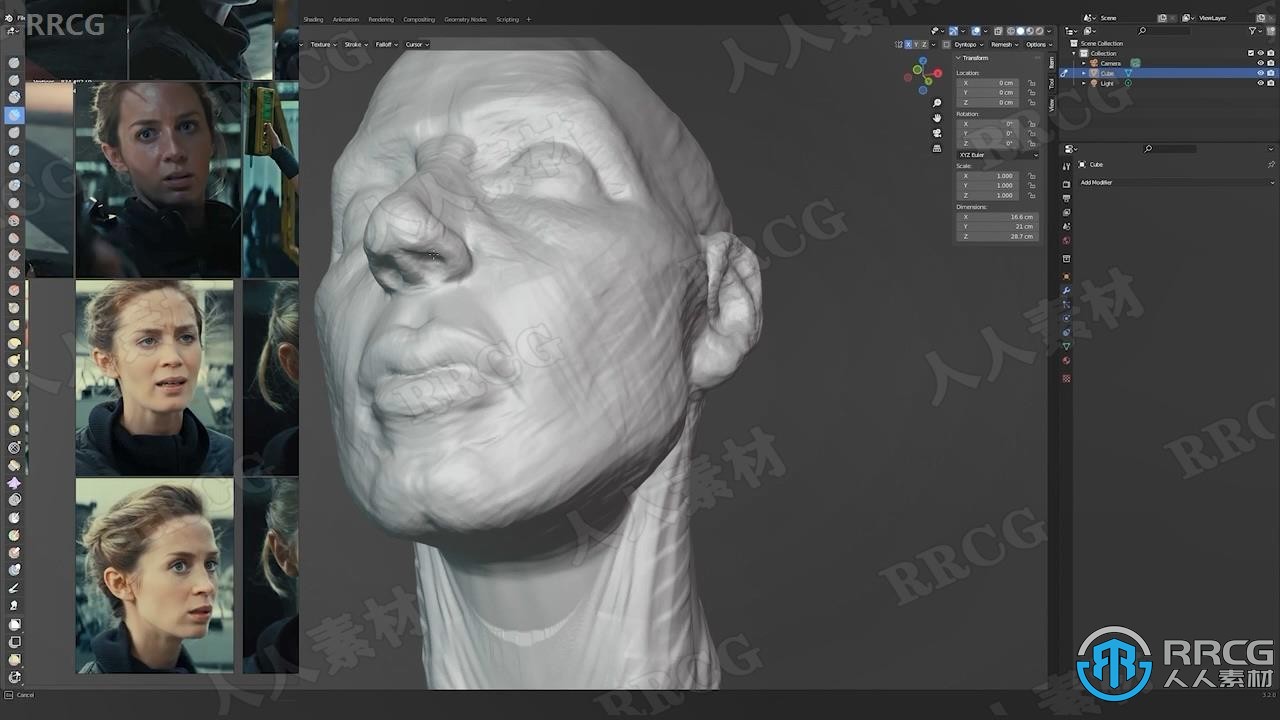
Task: Switch perspective/orthographic grid gizmo
Action: point(937,148)
